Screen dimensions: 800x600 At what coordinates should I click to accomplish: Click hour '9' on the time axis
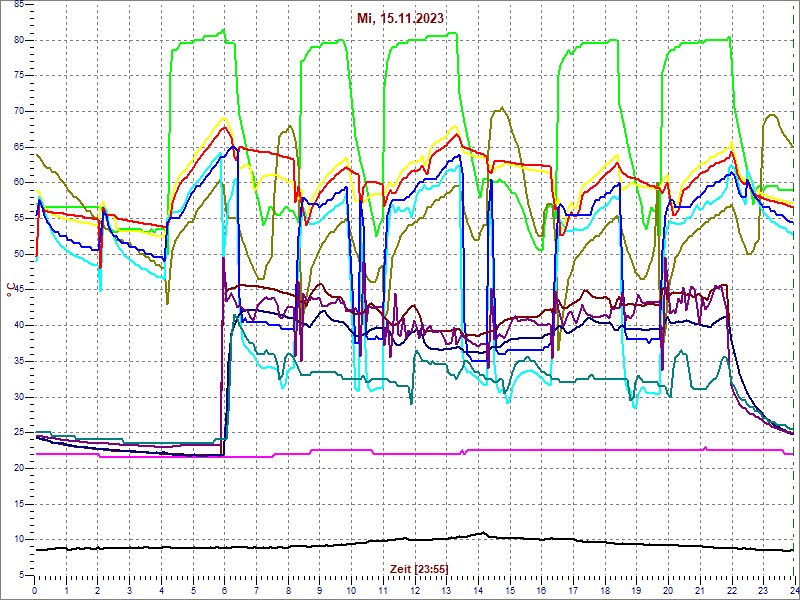319,589
